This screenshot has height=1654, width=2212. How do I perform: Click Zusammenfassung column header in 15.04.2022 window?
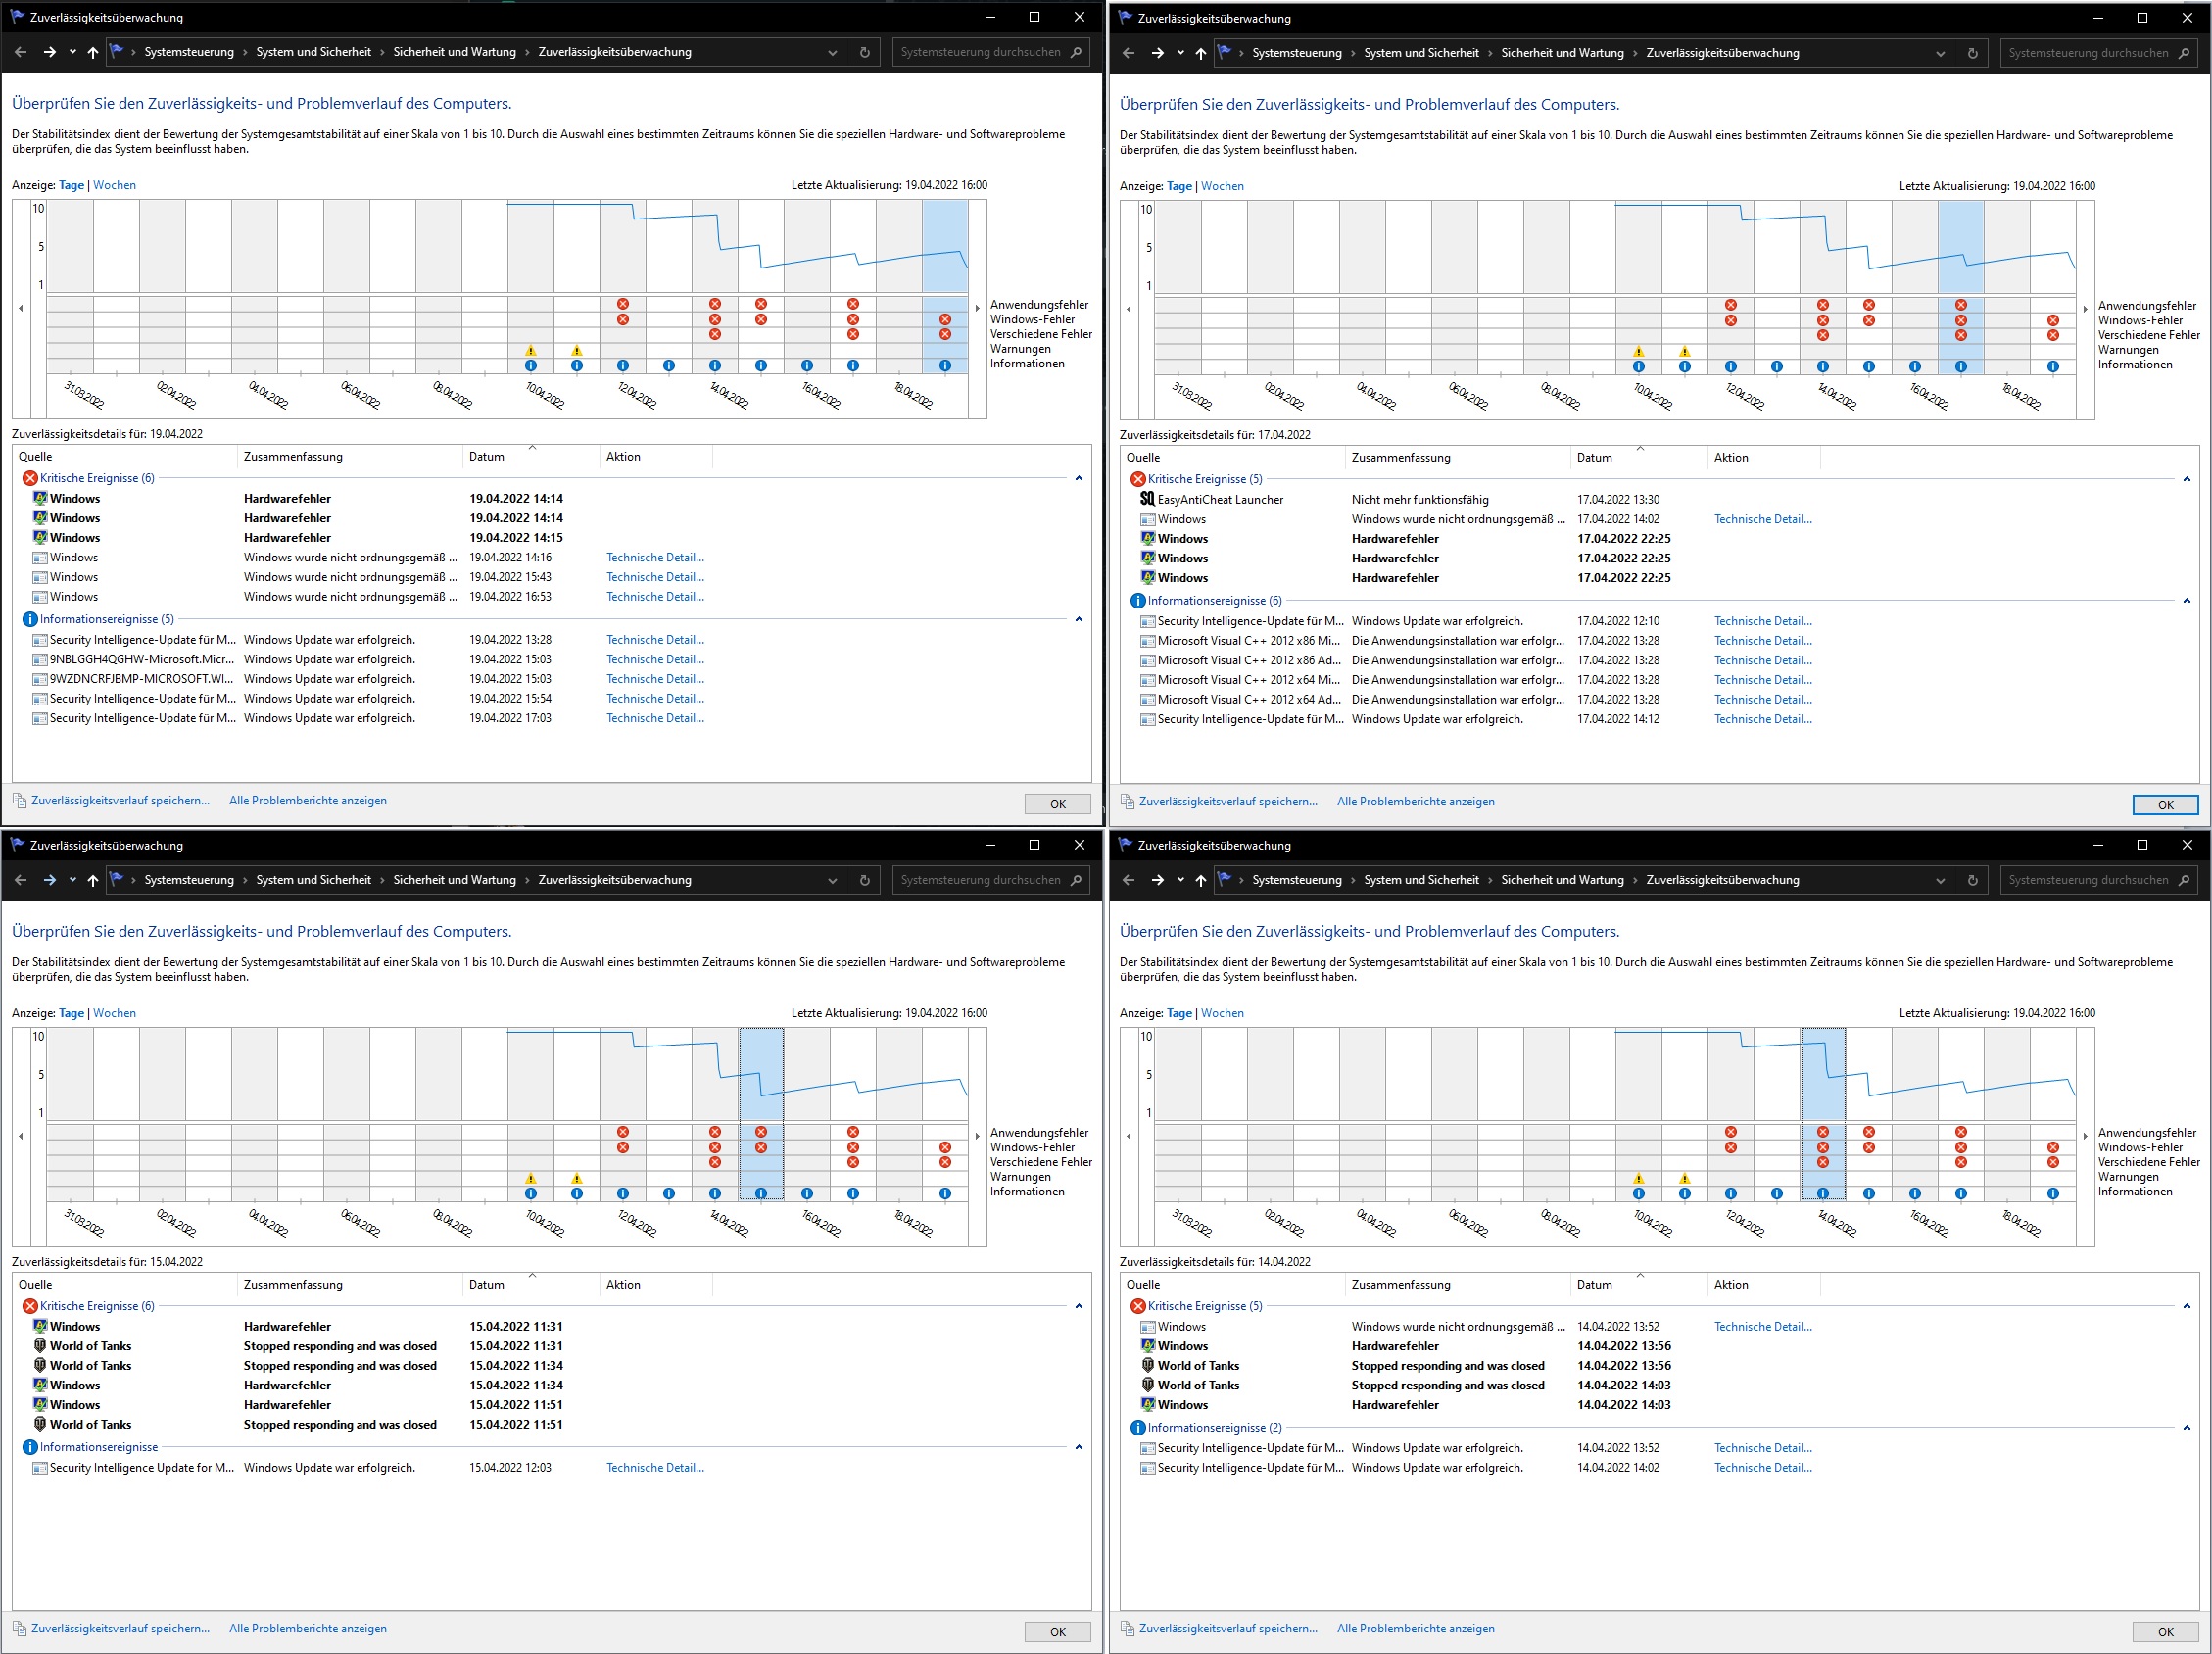coord(350,1285)
